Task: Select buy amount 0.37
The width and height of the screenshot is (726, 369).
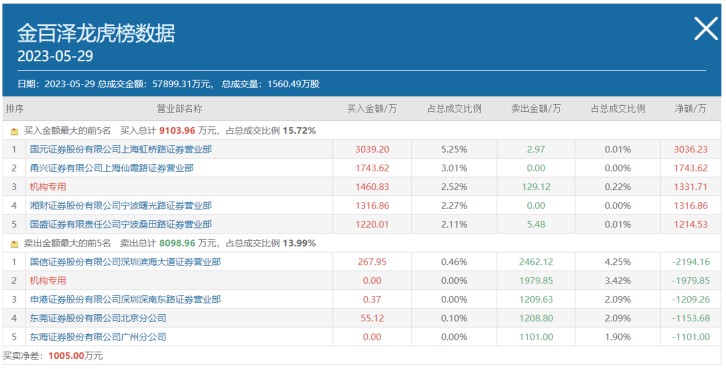Action: pos(372,300)
